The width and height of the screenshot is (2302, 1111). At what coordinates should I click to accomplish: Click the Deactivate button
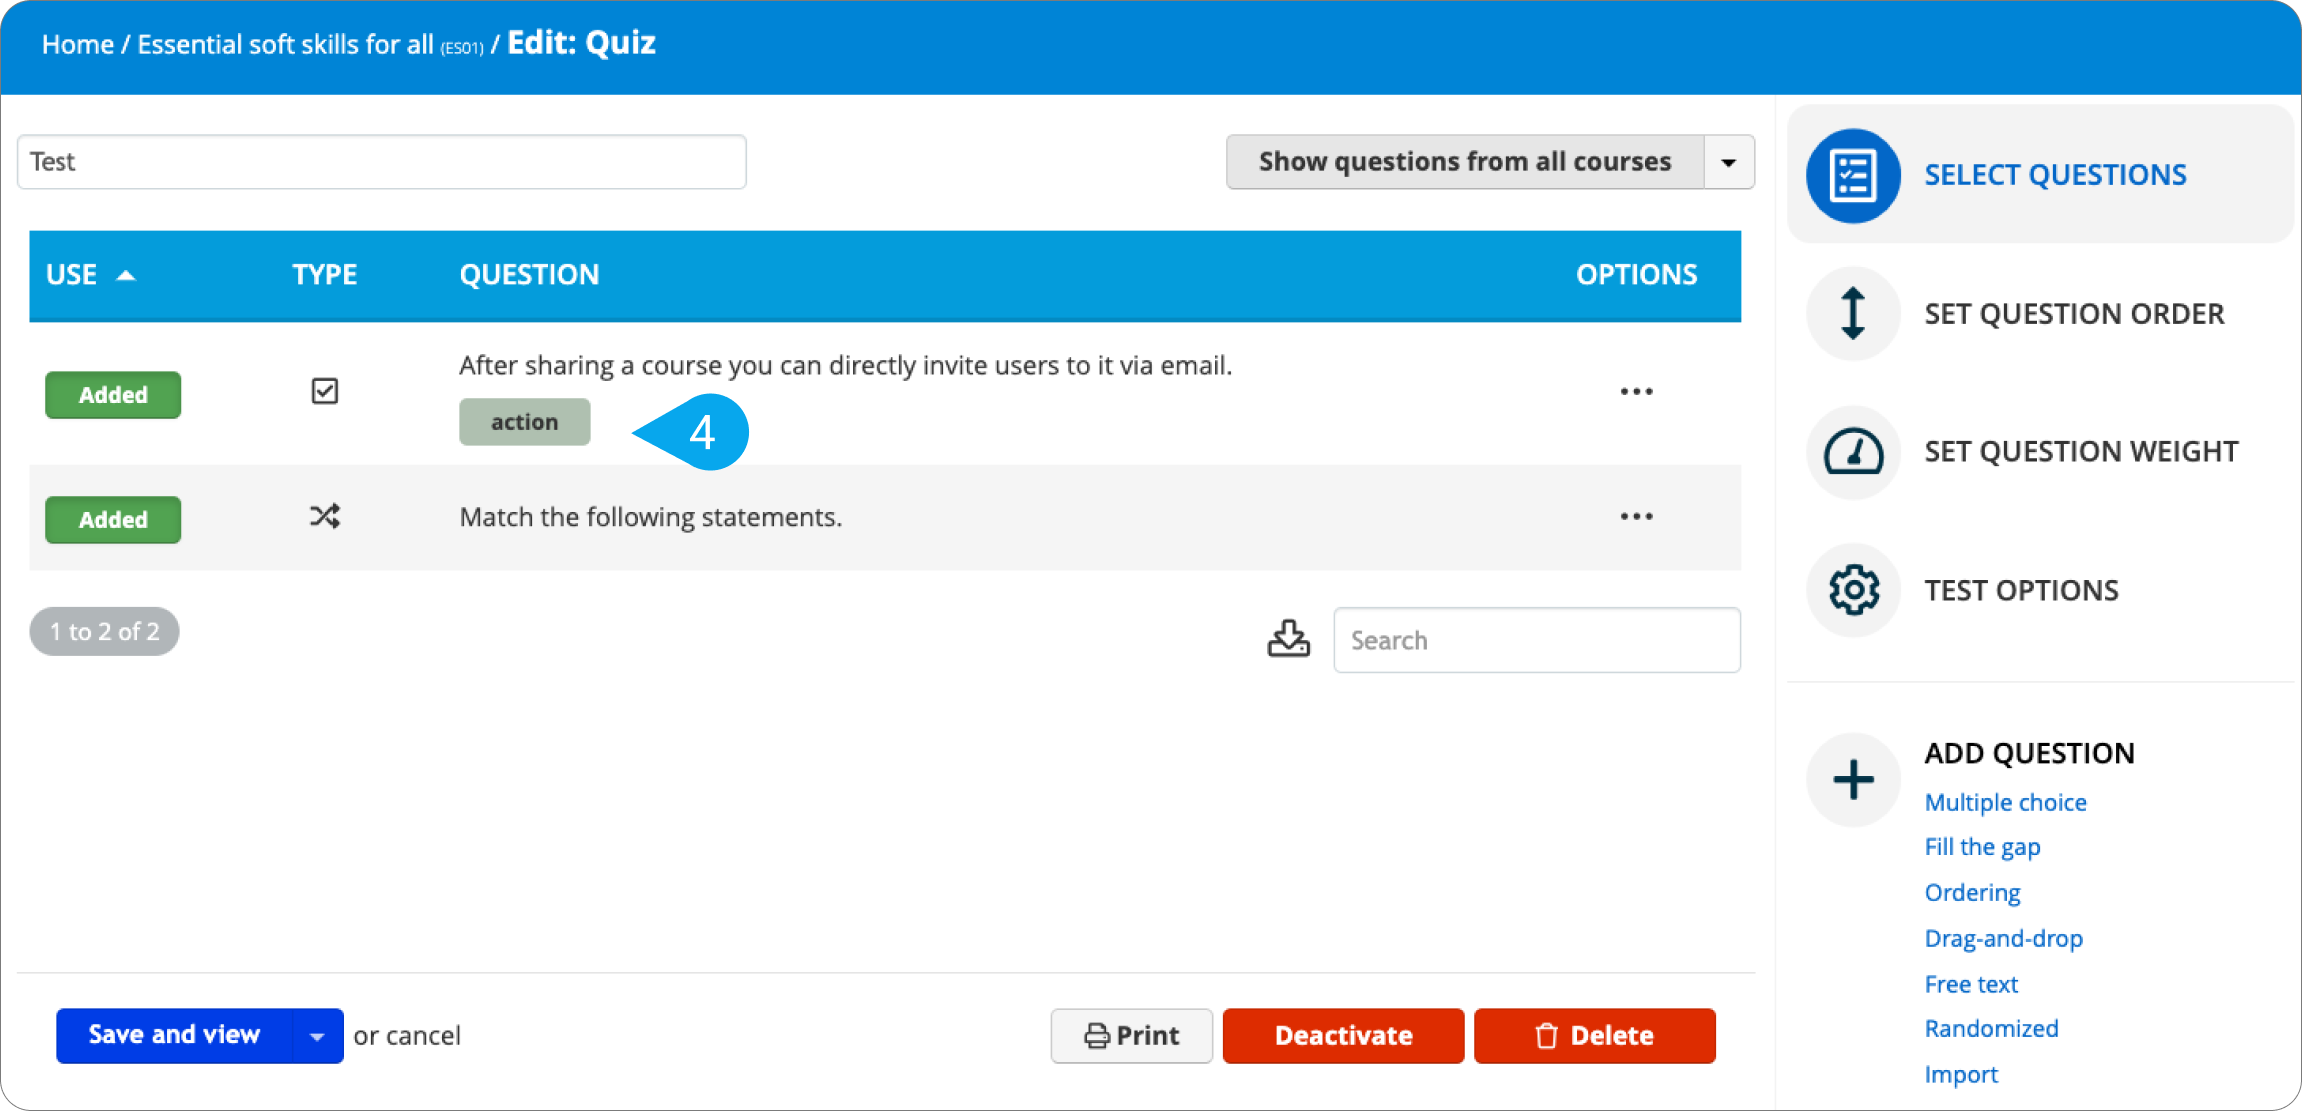1343,1036
